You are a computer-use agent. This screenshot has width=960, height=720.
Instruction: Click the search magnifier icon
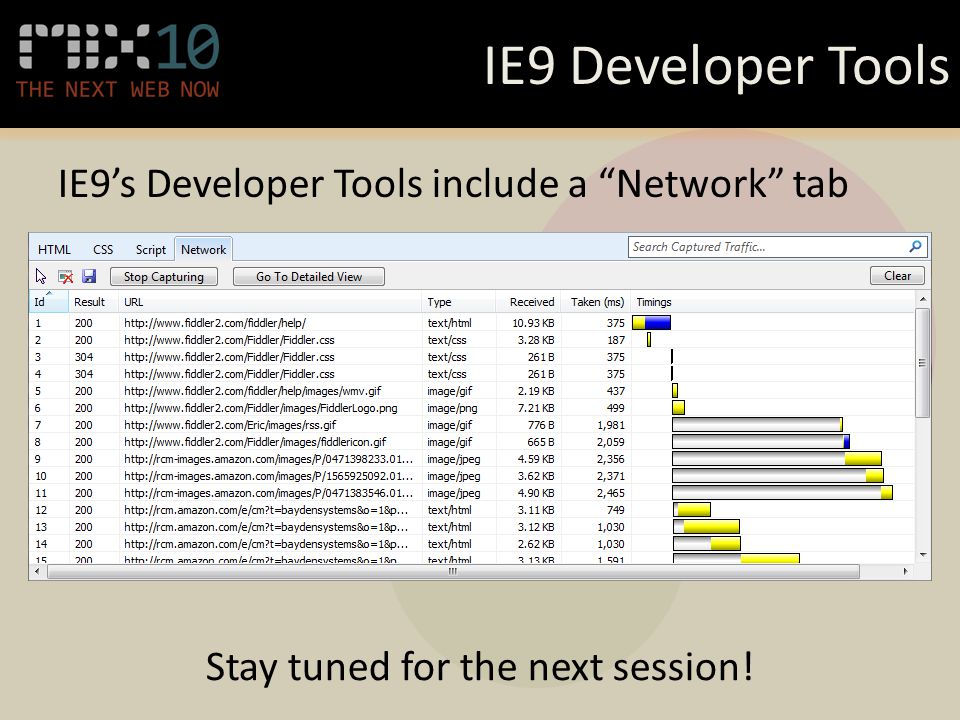tap(915, 246)
